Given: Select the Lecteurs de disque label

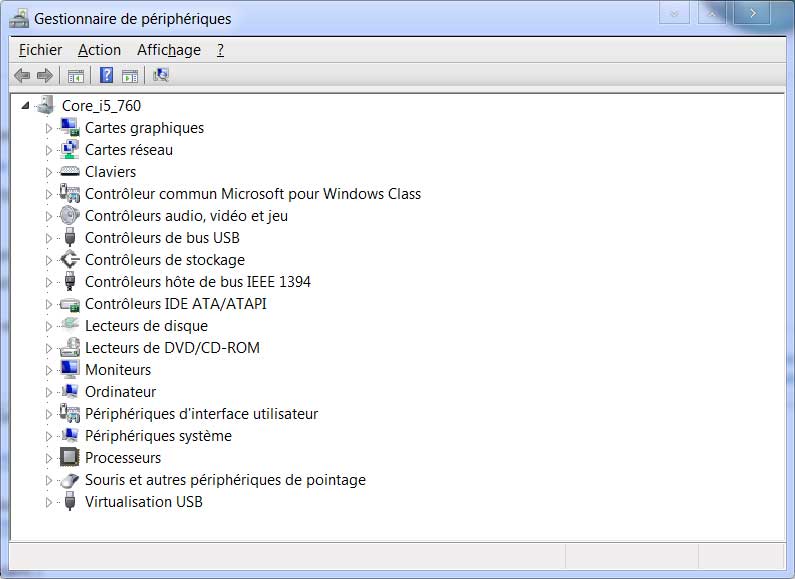Looking at the screenshot, I should 147,325.
